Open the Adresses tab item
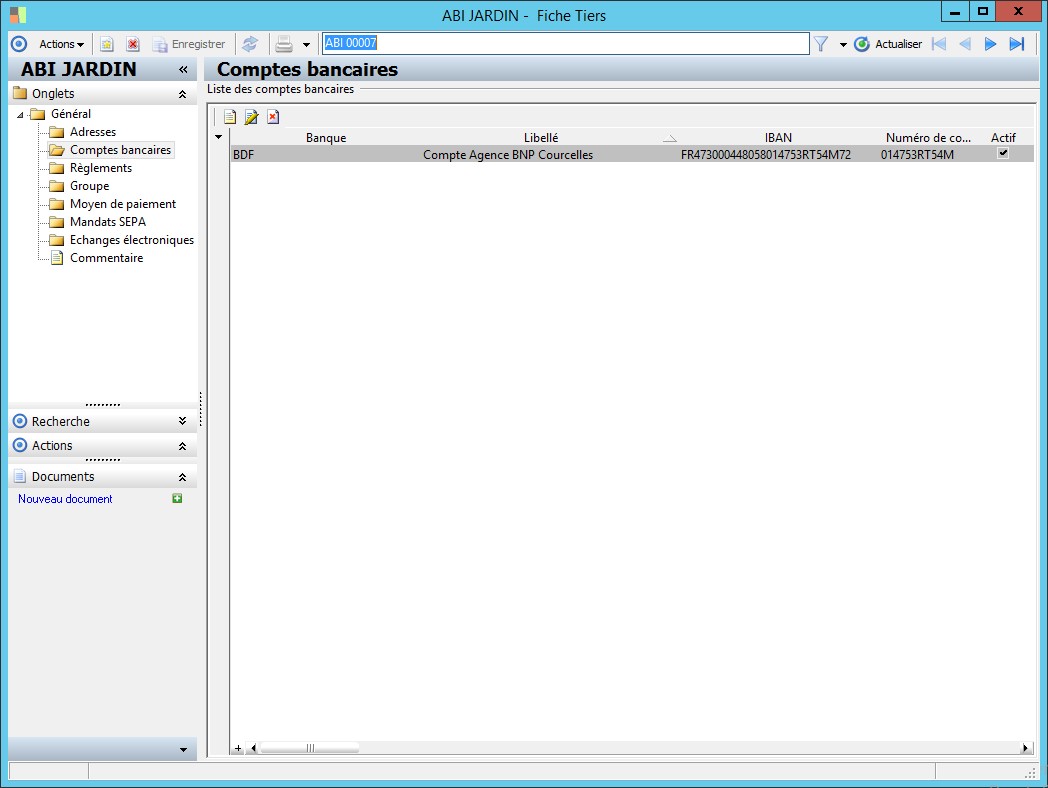This screenshot has width=1048, height=788. 93,132
